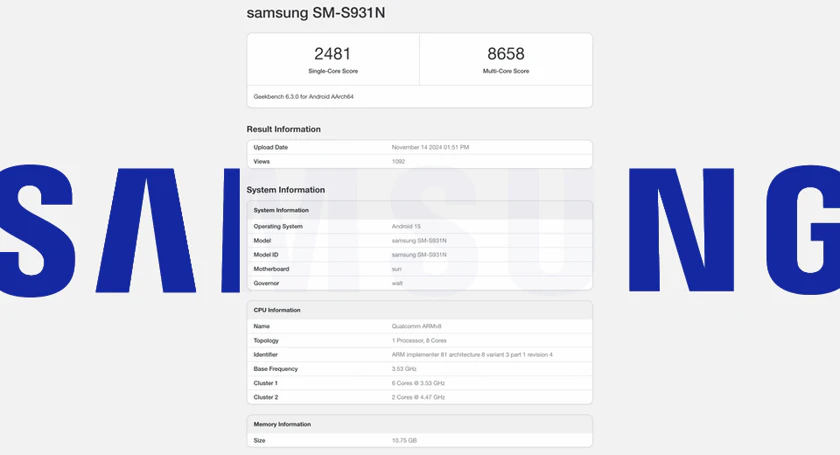Click the Upload Date row label

[271, 147]
